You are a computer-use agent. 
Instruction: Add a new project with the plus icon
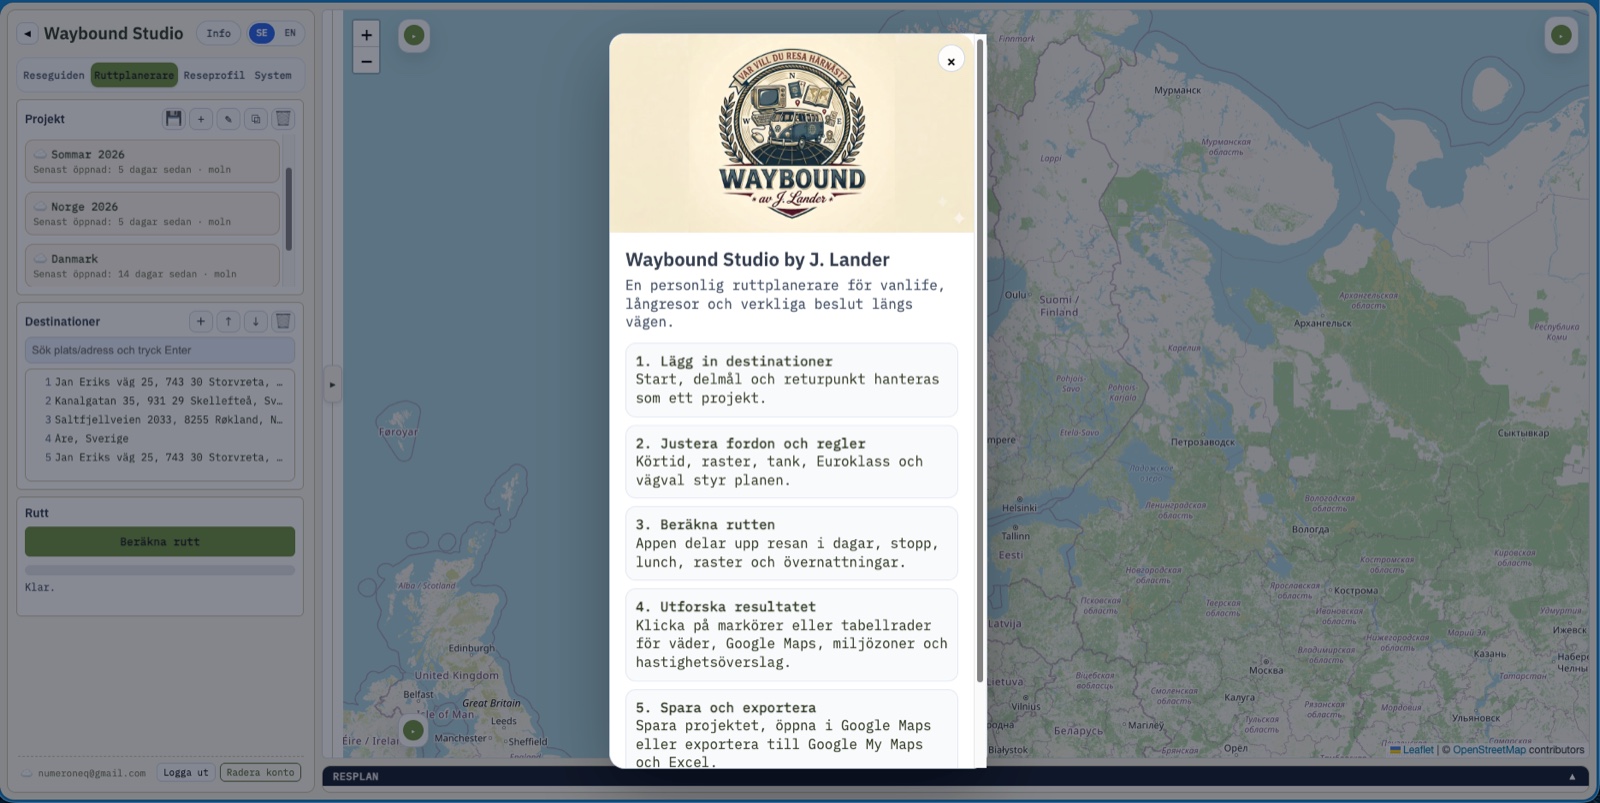pyautogui.click(x=201, y=119)
